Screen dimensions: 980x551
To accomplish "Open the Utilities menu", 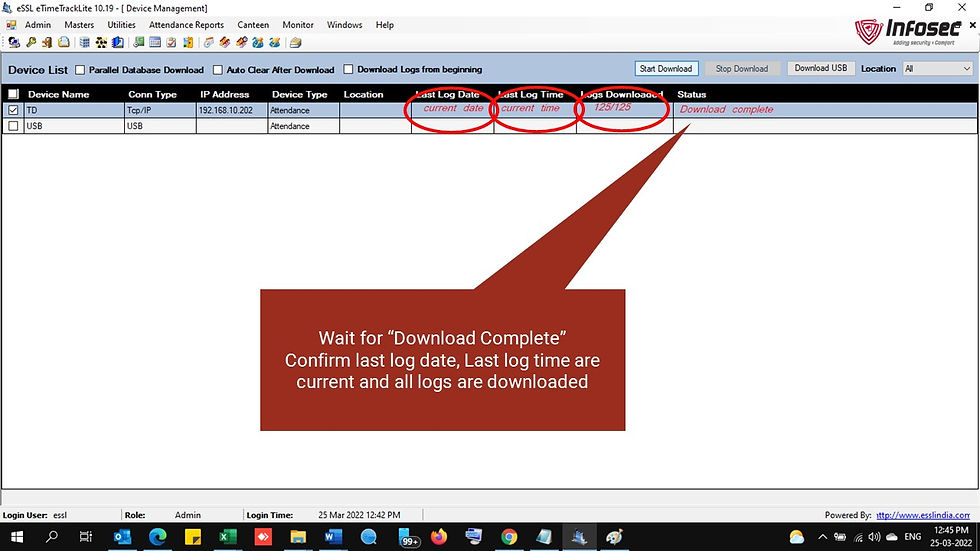I will [x=121, y=25].
